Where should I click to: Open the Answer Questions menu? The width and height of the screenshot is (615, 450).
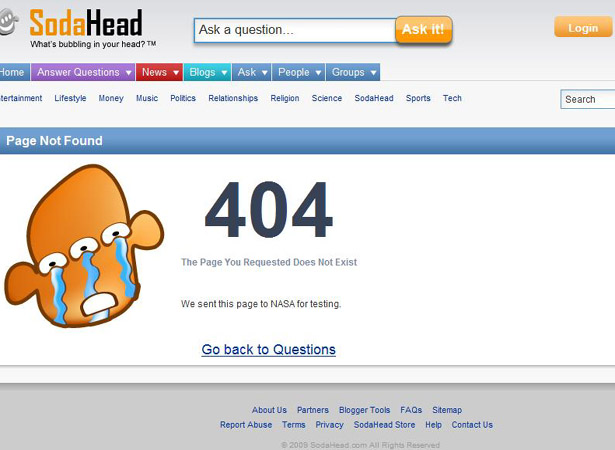[x=83, y=72]
